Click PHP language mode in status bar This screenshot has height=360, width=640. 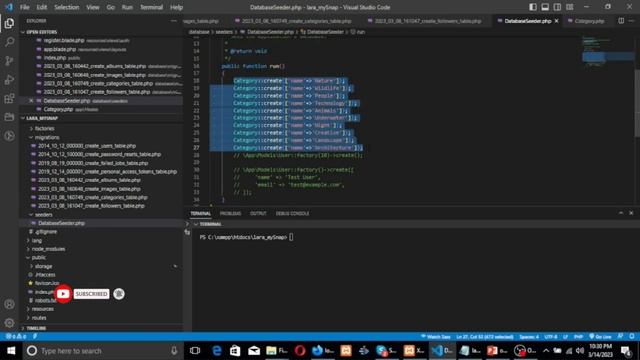point(578,337)
